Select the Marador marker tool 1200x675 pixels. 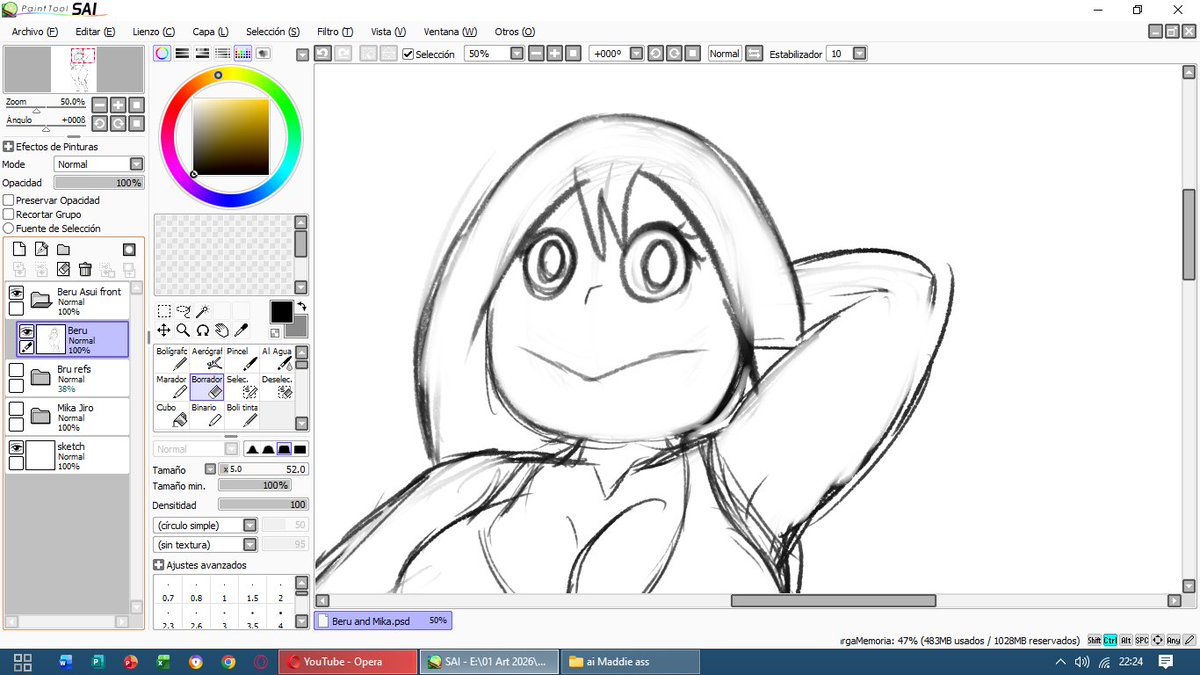click(x=172, y=386)
